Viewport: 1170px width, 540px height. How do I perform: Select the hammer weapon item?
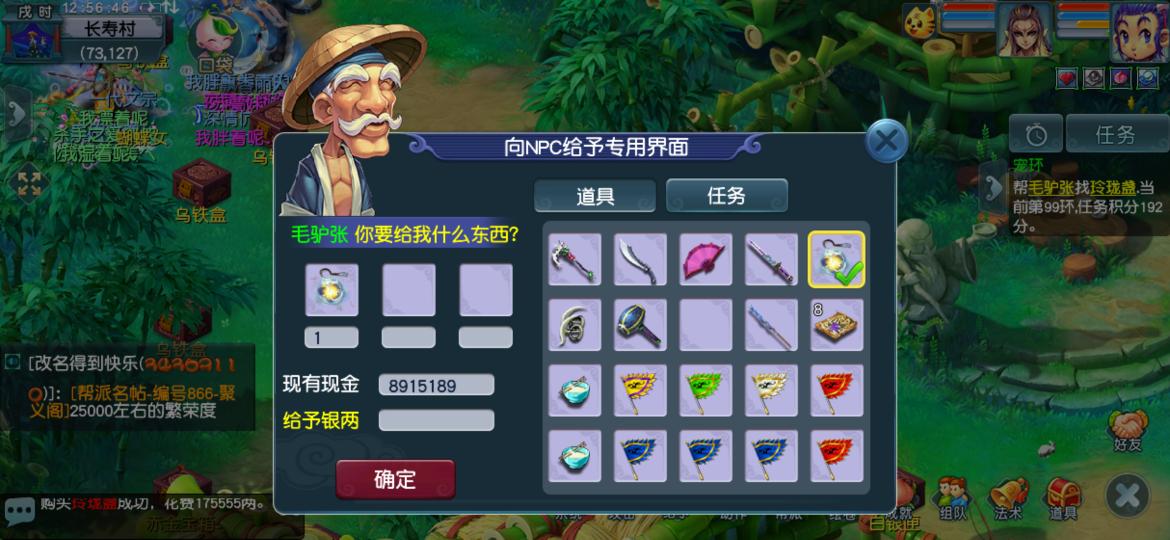pos(640,325)
